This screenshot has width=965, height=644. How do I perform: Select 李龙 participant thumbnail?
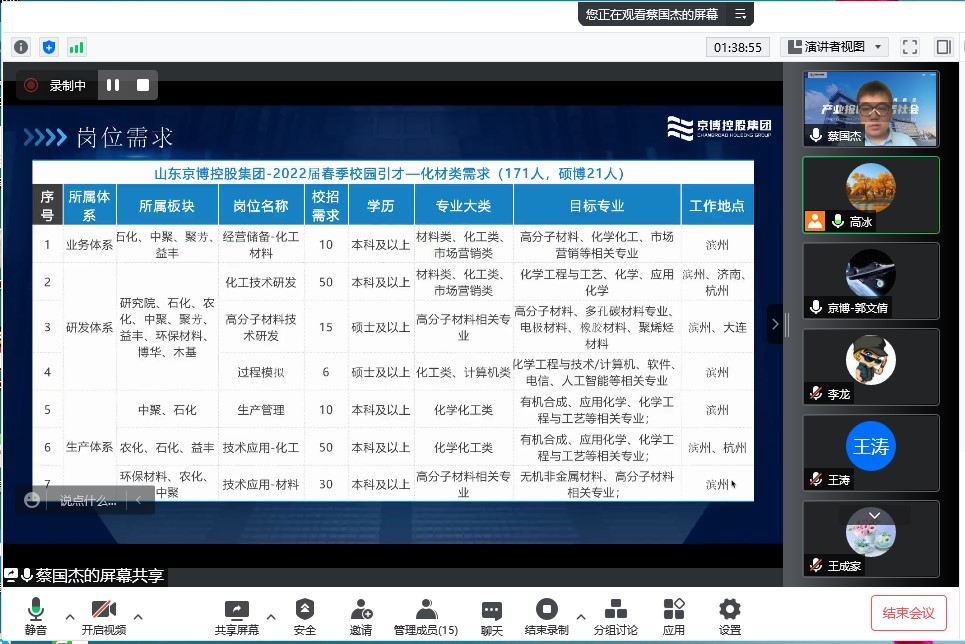[x=871, y=367]
